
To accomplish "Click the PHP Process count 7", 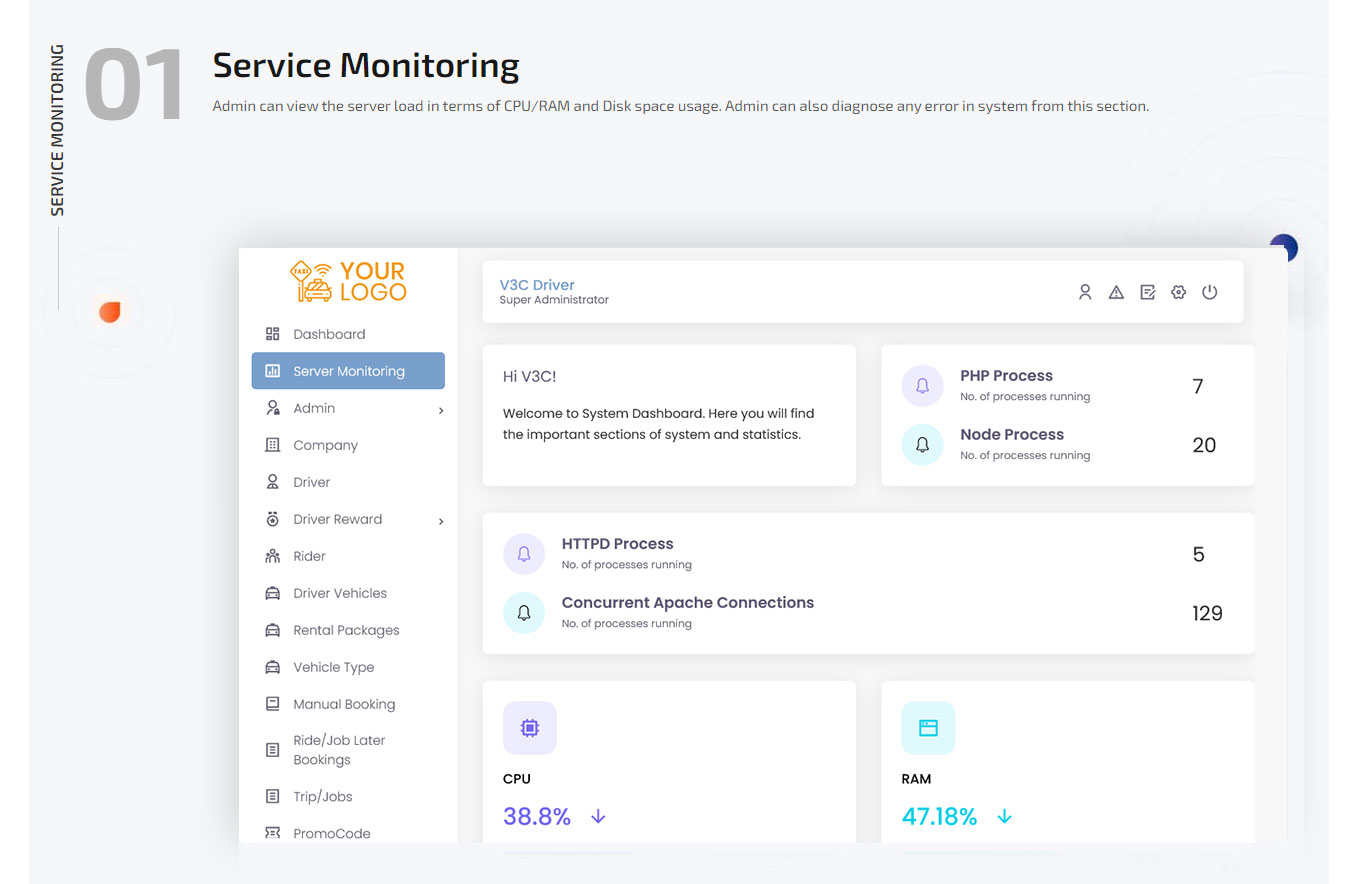I will (1198, 386).
